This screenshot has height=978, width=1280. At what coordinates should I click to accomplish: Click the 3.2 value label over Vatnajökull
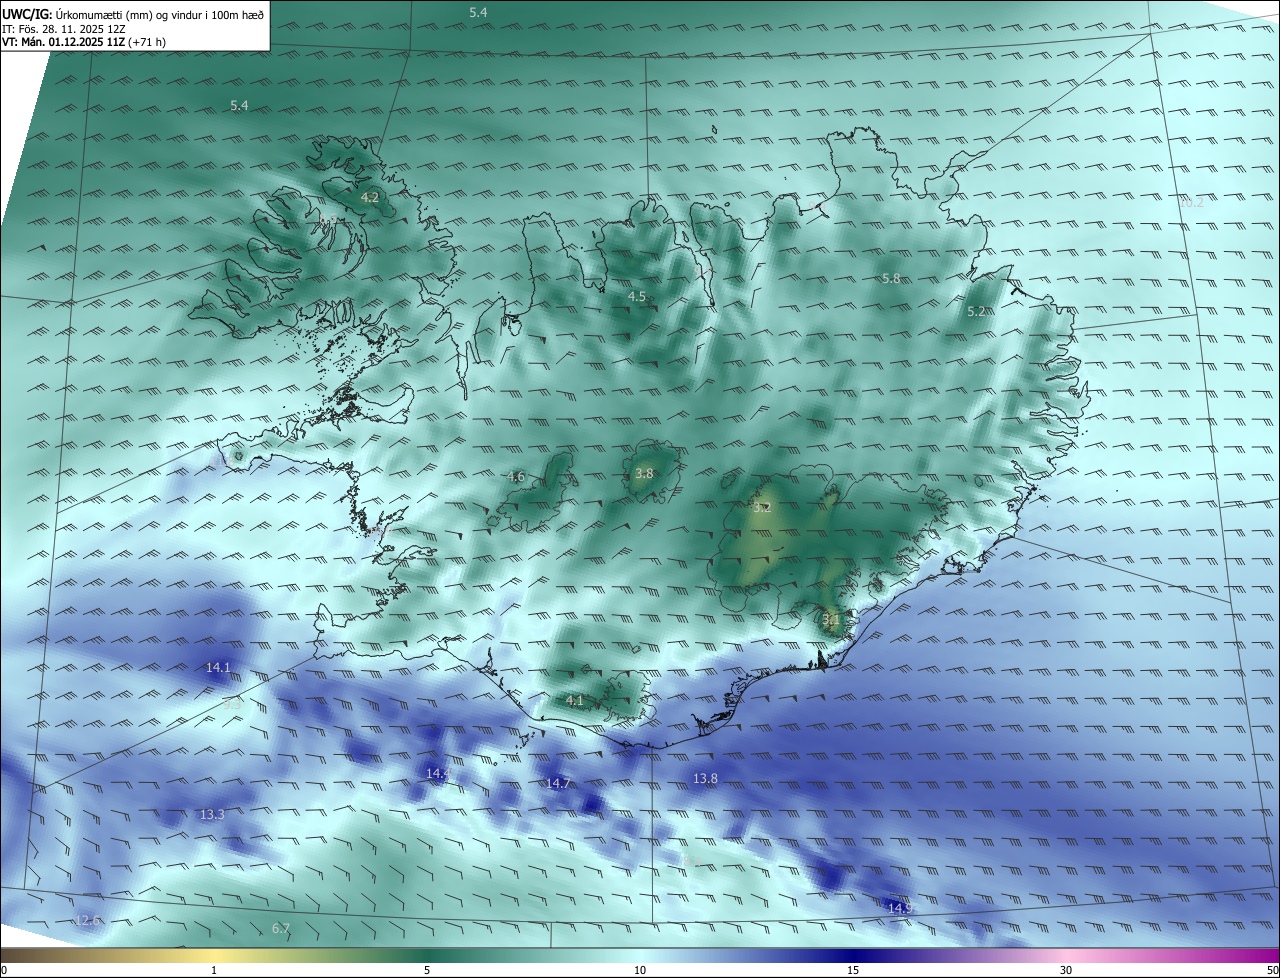coord(762,508)
